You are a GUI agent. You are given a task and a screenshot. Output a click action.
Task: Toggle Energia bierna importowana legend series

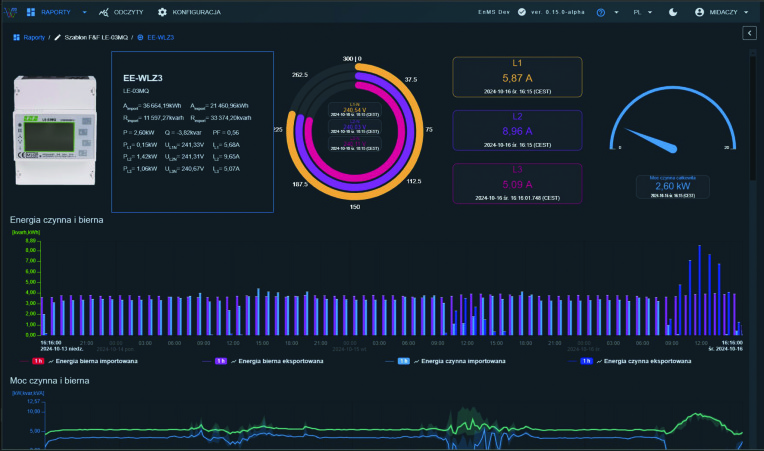[x=97, y=360]
